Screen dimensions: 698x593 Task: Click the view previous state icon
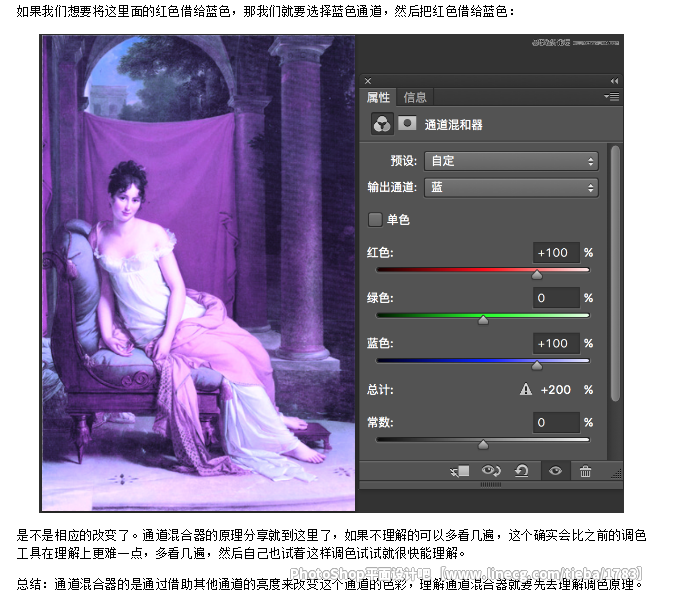tap(491, 471)
